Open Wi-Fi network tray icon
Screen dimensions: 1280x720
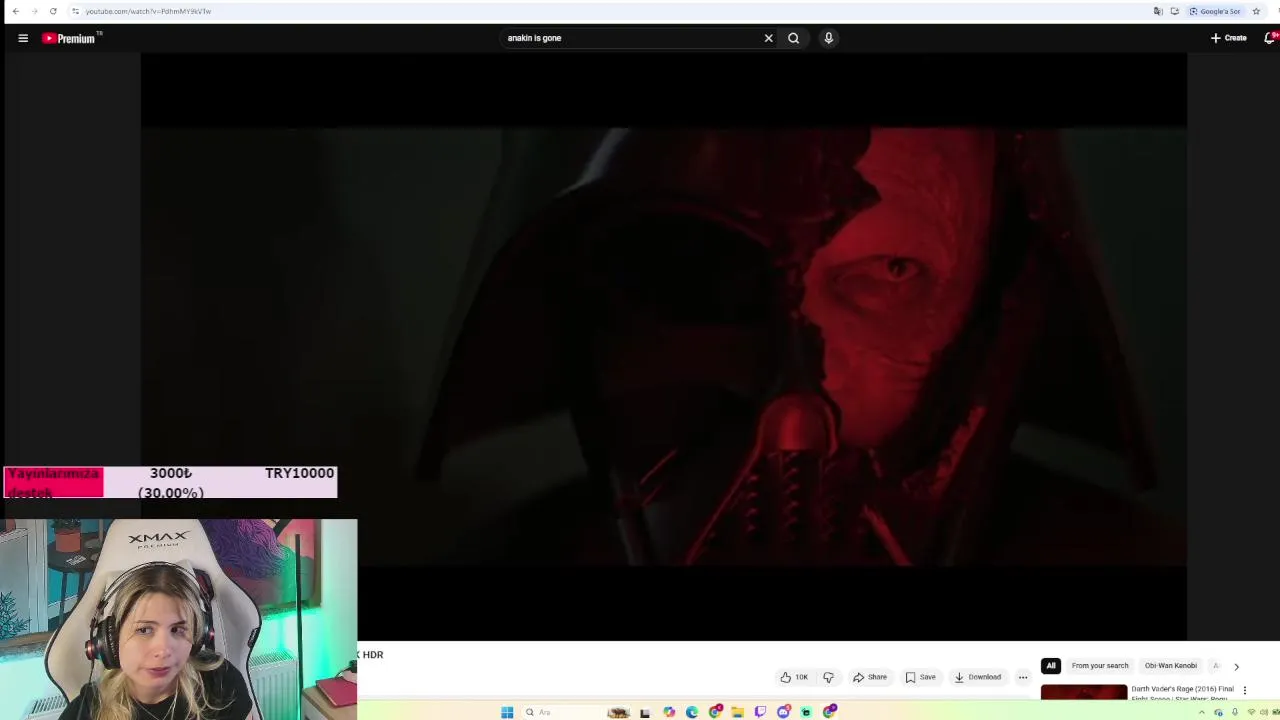[1251, 712]
